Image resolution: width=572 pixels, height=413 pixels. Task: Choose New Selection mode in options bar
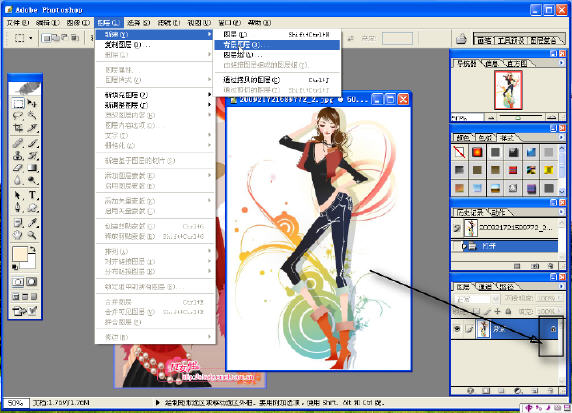click(46, 38)
